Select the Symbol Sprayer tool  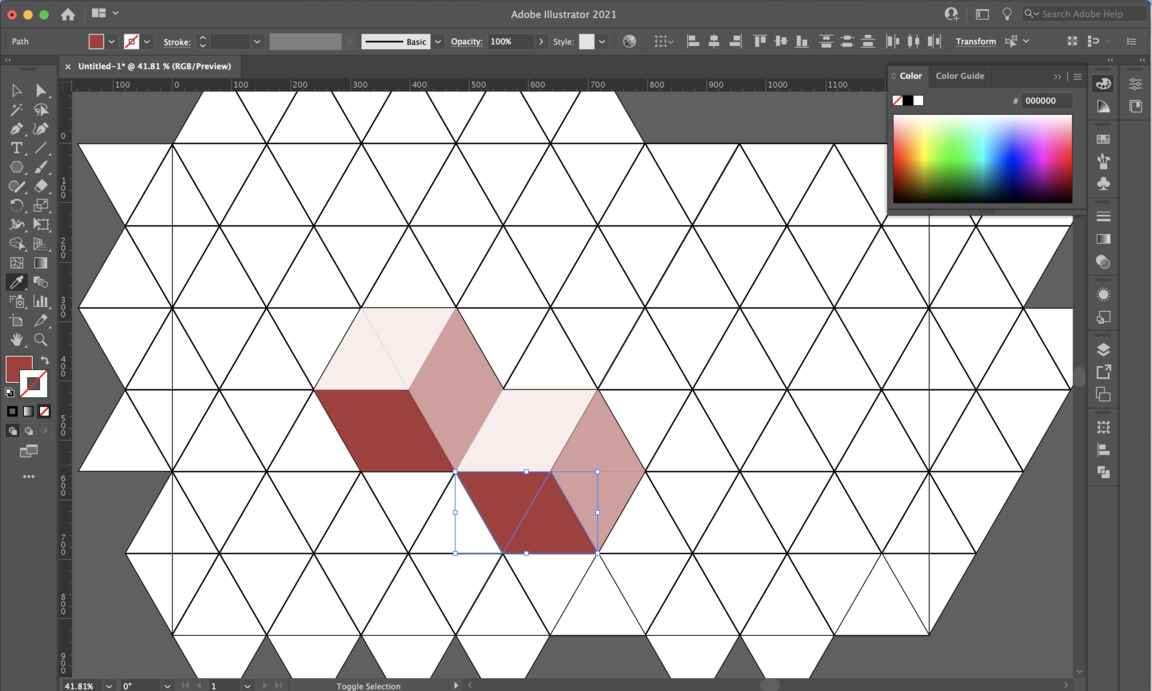coord(16,301)
